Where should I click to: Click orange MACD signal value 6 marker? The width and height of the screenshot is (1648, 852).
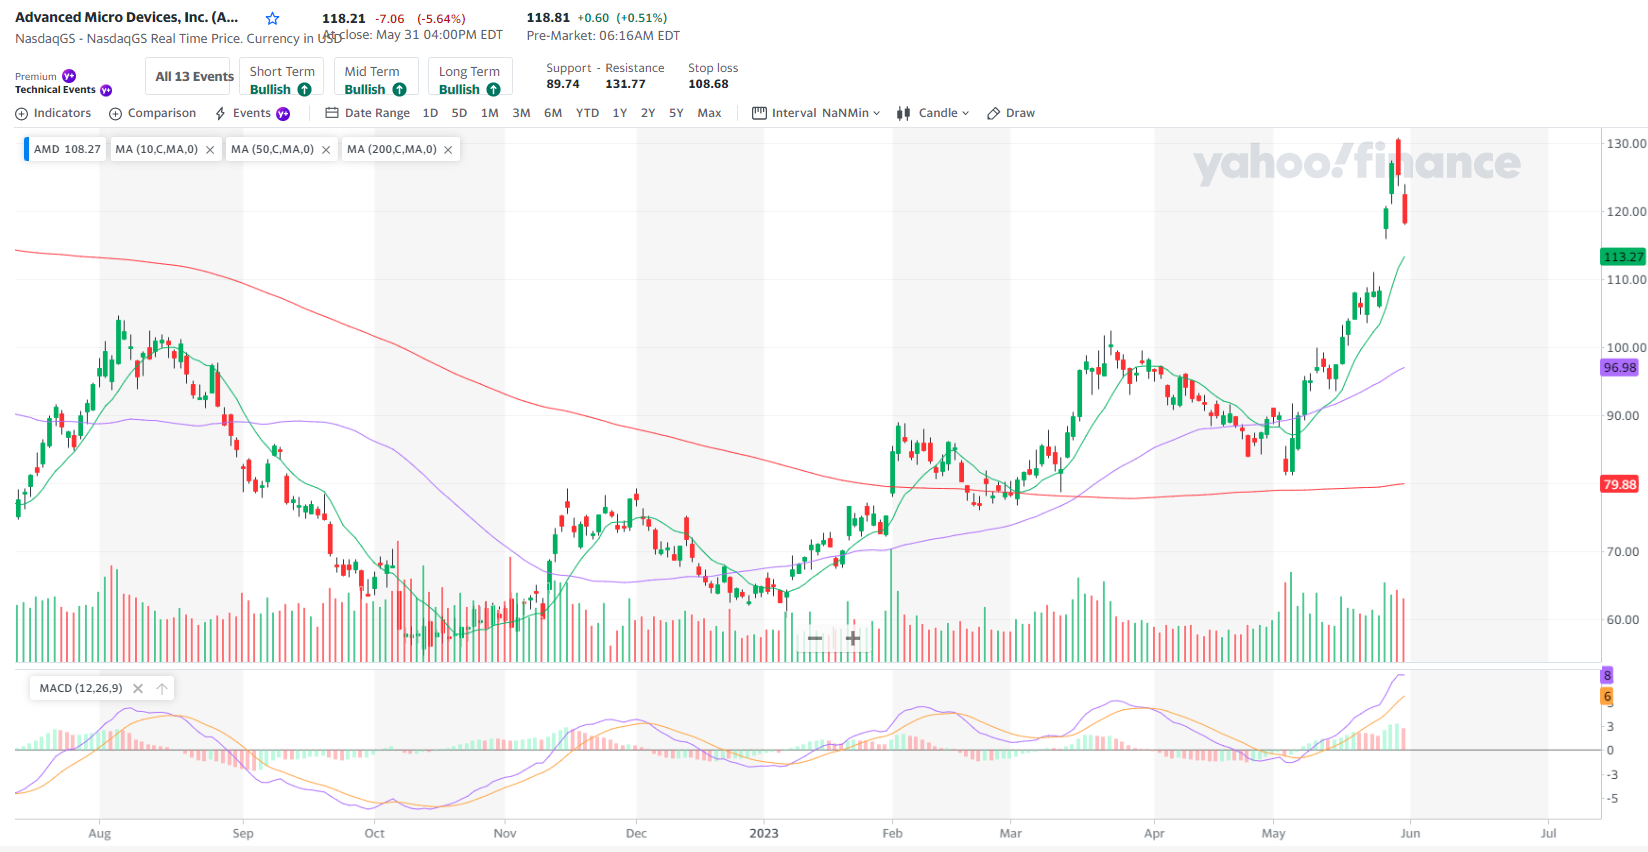(x=1607, y=696)
